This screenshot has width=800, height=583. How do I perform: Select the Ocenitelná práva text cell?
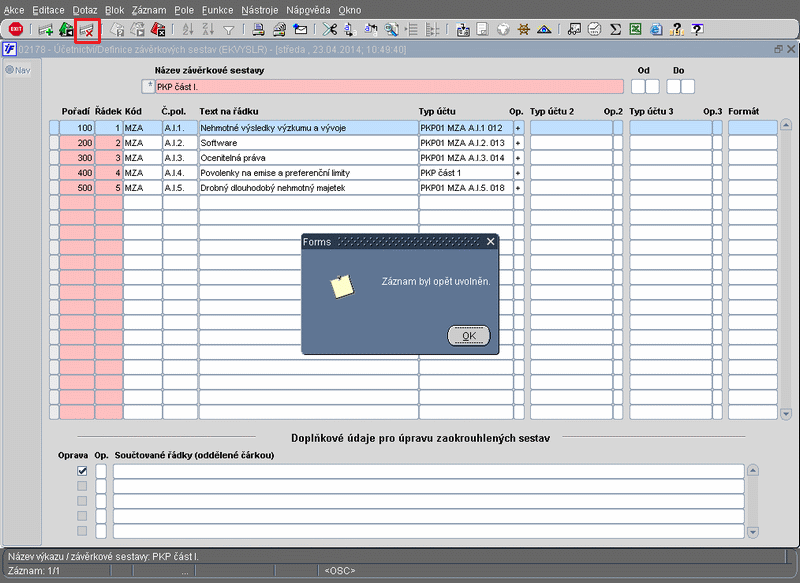(308, 158)
